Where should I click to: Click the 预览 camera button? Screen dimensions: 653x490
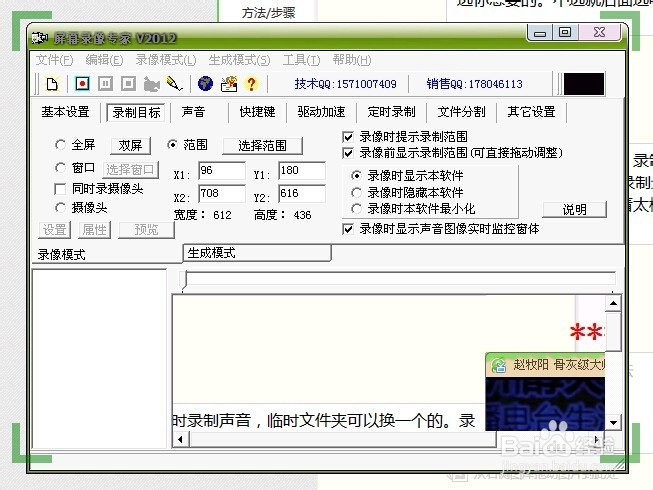coord(146,230)
